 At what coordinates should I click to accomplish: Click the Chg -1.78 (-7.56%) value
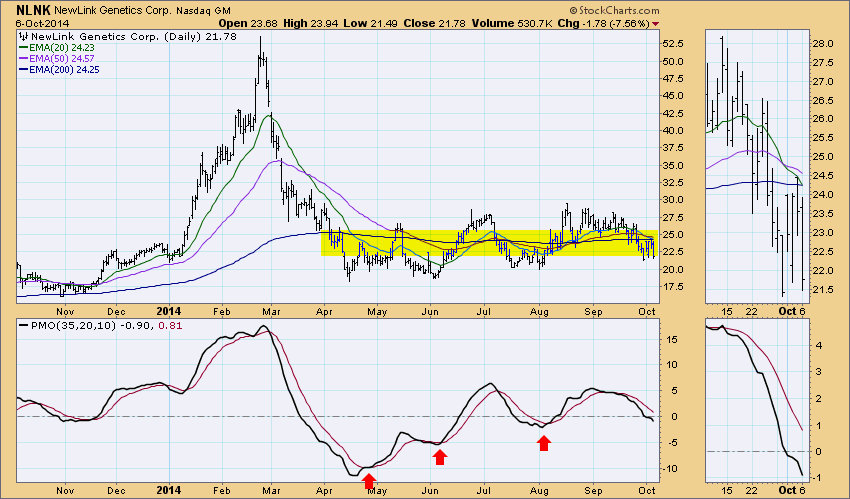[x=603, y=23]
